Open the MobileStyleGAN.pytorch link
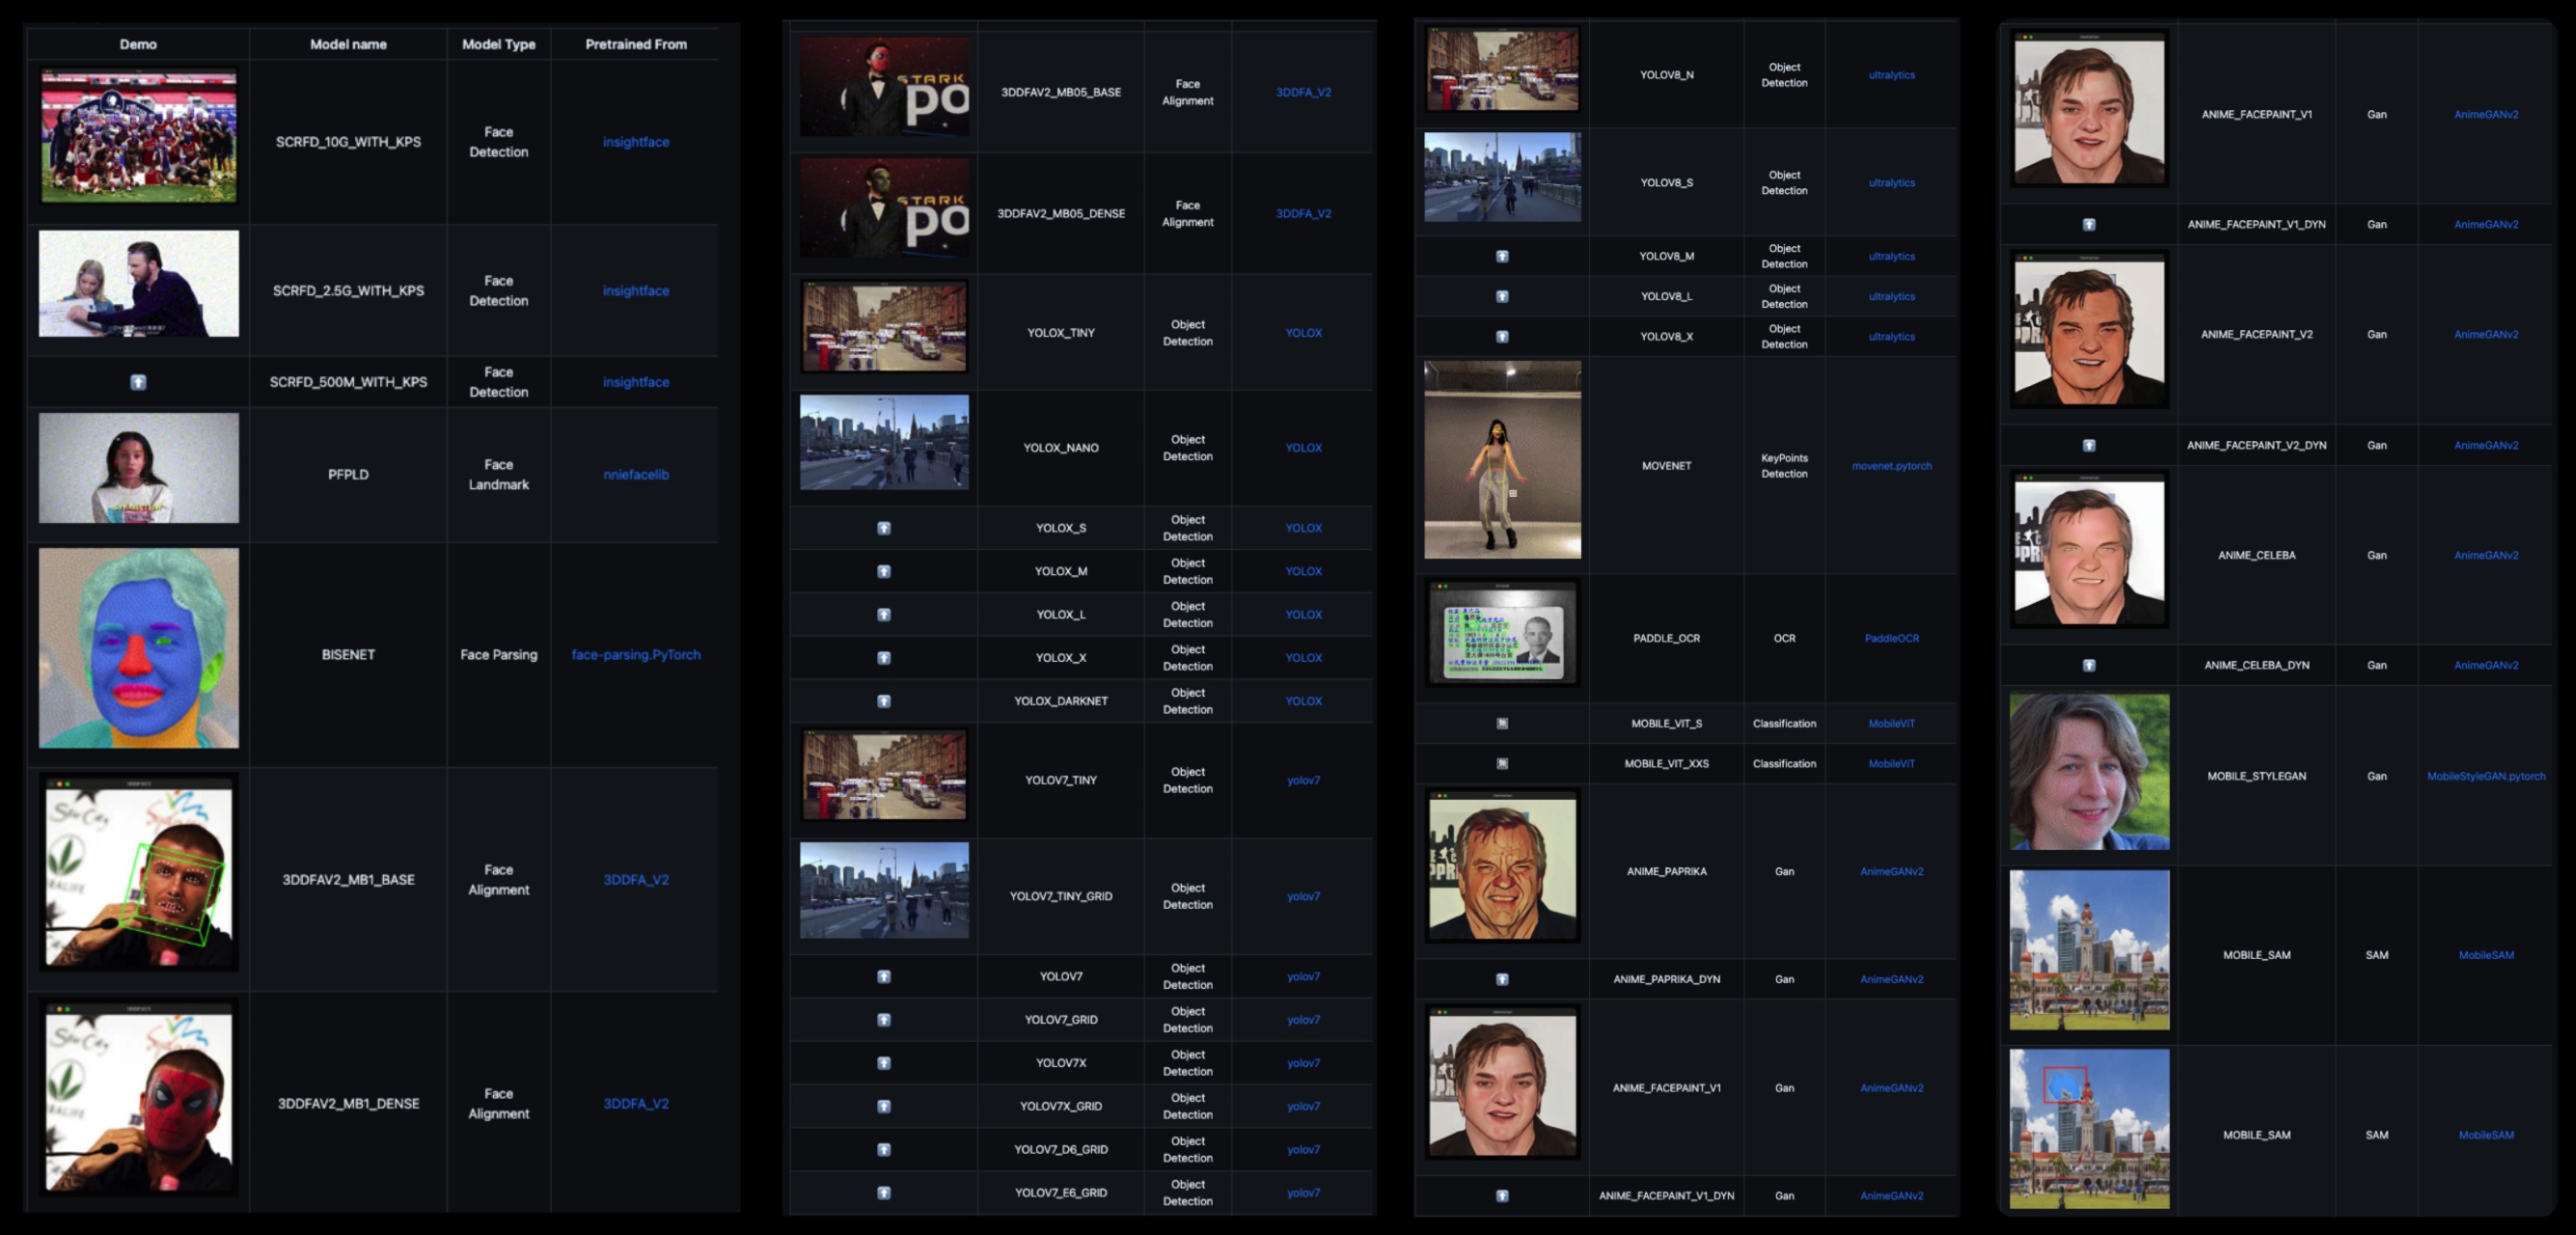The width and height of the screenshot is (2576, 1235). click(2486, 776)
